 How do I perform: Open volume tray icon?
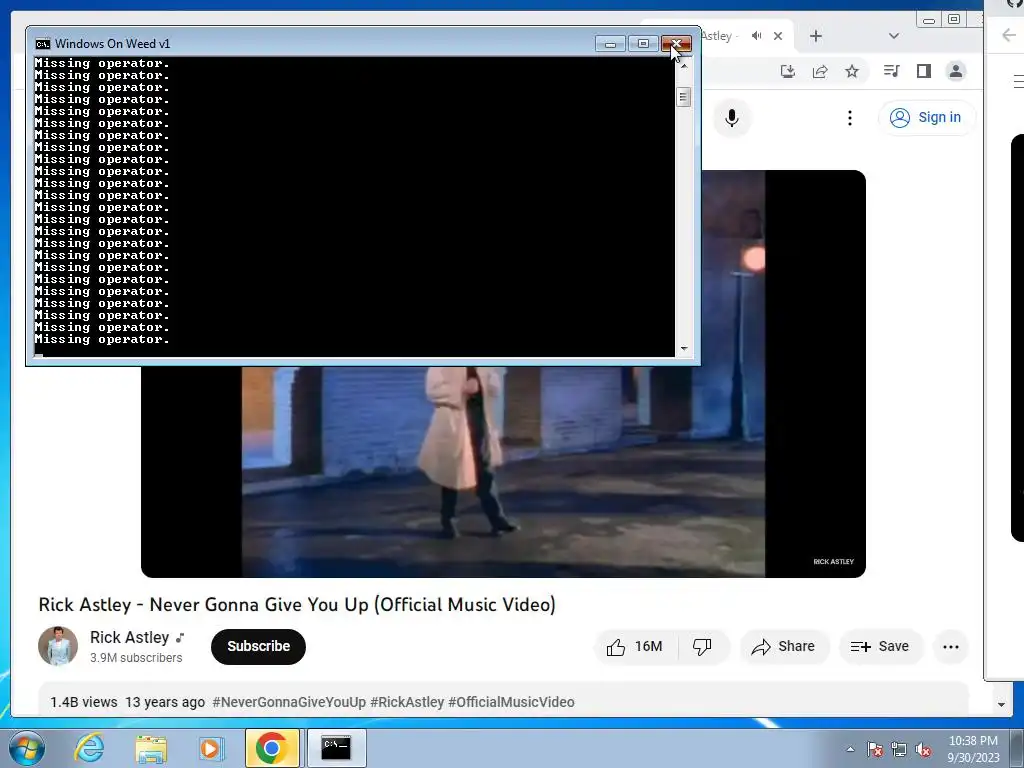tap(923, 749)
